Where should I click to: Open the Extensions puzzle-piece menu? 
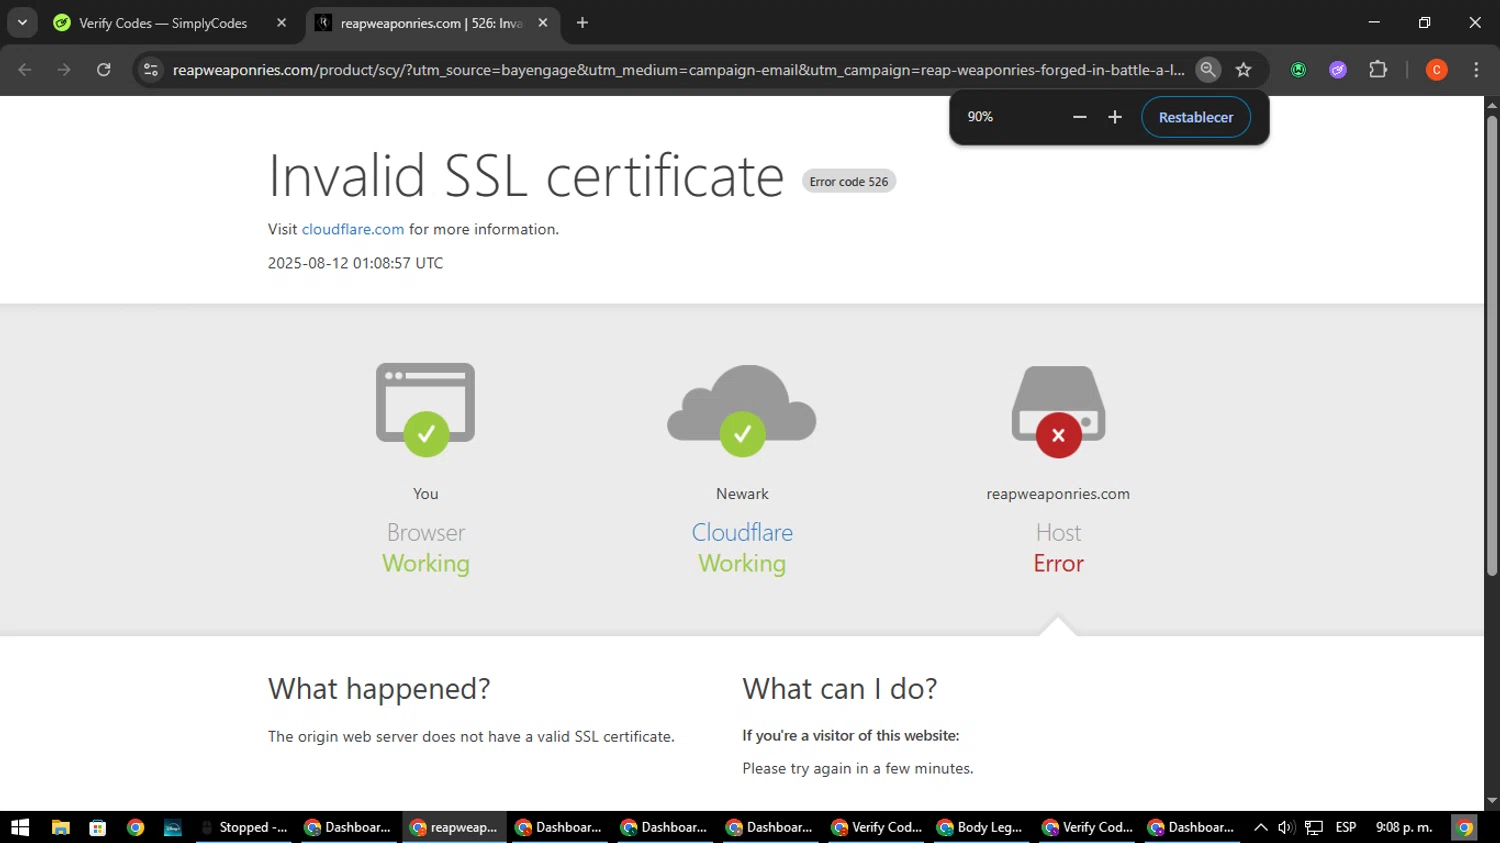point(1378,70)
